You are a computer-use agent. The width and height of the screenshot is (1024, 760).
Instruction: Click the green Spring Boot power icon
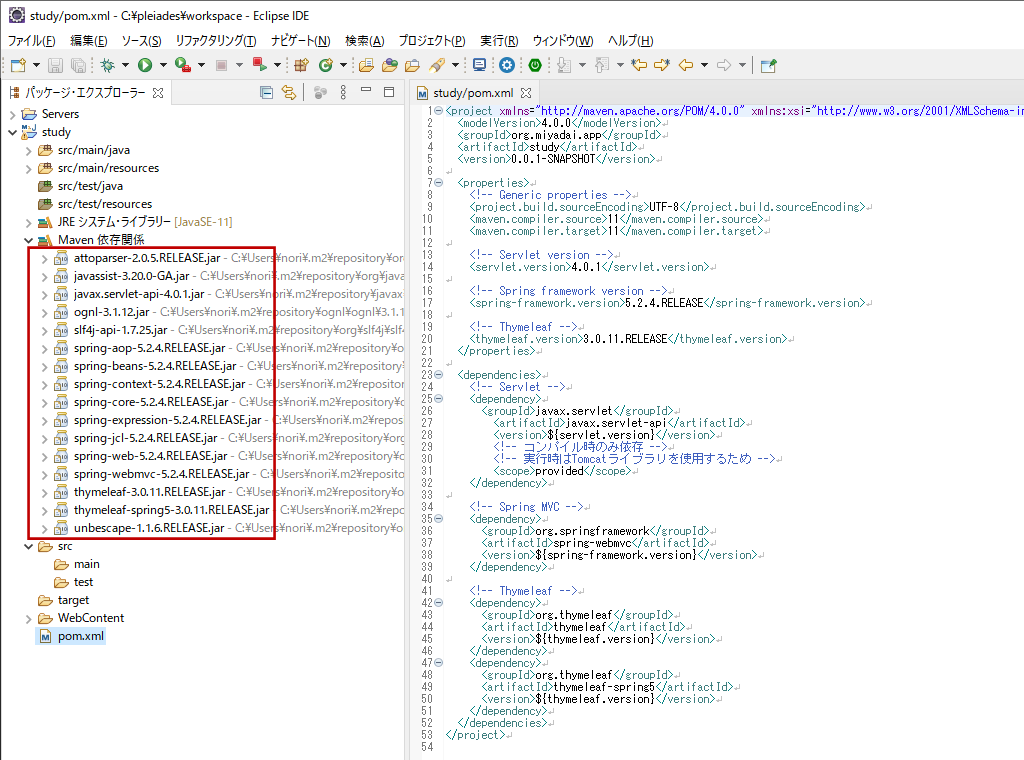[x=535, y=65]
